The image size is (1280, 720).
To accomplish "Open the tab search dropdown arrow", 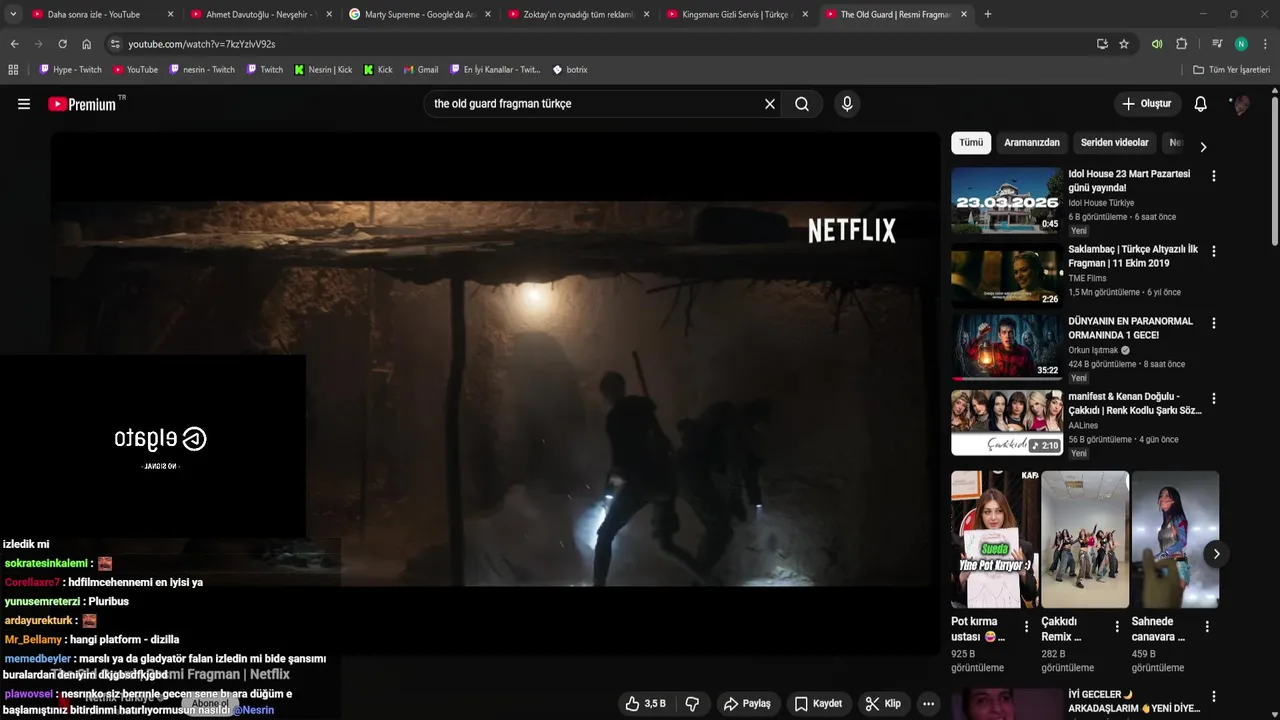I will click(13, 14).
